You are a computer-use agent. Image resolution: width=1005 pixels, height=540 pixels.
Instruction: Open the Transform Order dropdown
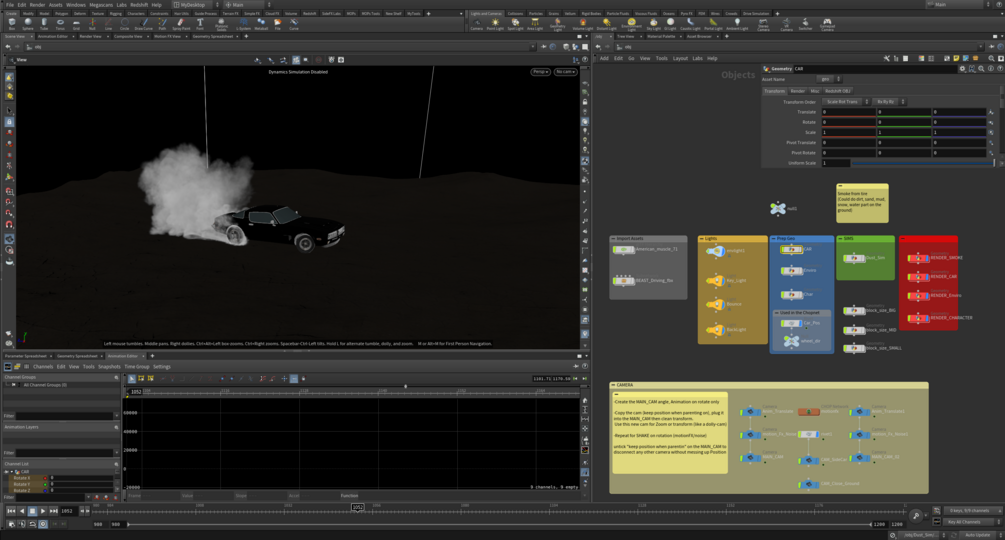point(845,102)
